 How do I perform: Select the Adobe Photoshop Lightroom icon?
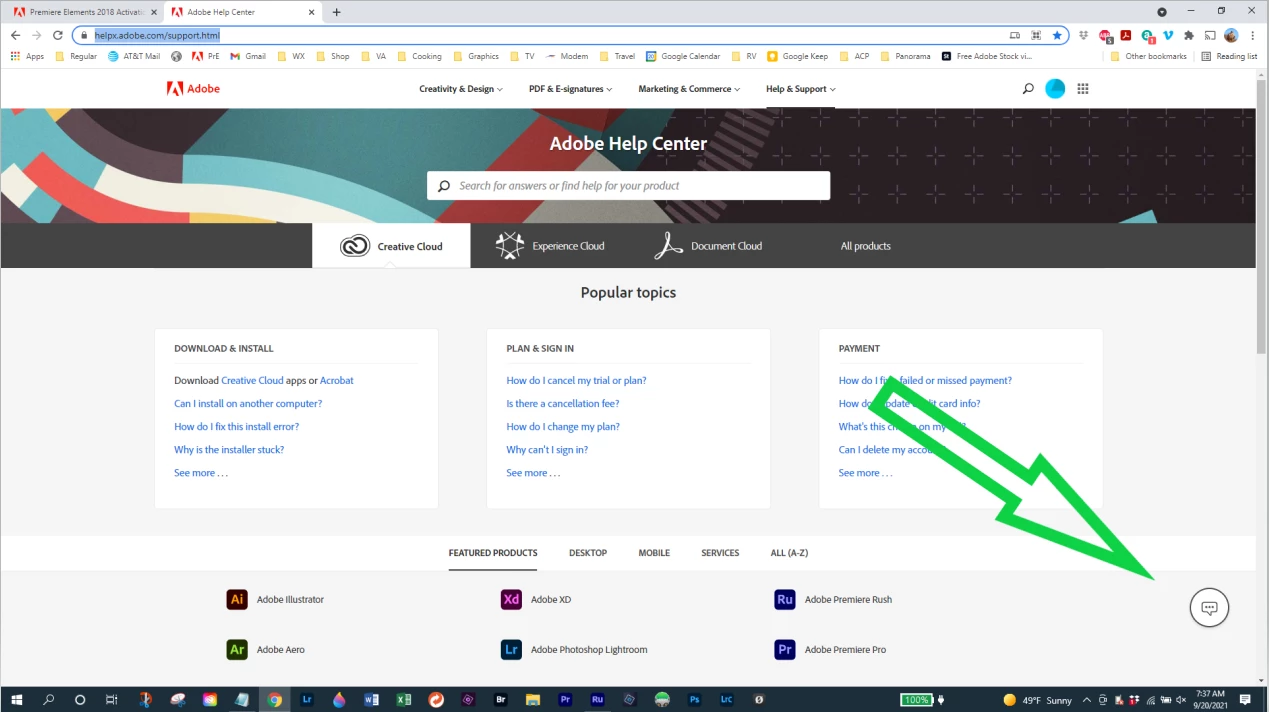(x=511, y=650)
